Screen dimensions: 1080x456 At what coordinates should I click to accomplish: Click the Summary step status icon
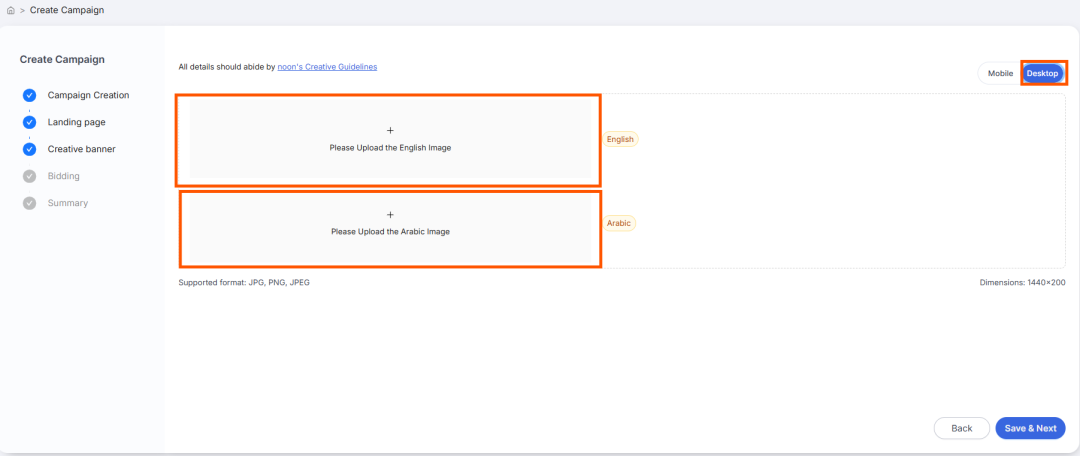tap(29, 203)
